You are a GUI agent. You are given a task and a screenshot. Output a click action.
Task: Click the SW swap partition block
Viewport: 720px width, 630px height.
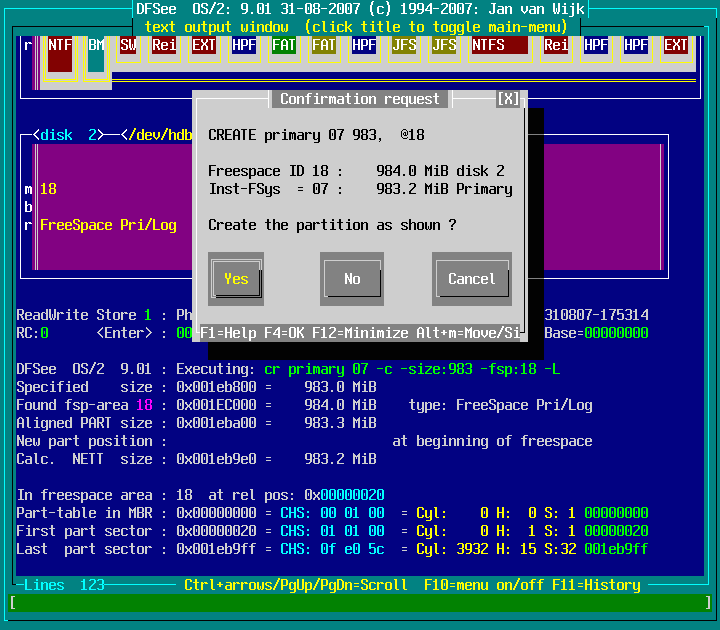point(128,46)
